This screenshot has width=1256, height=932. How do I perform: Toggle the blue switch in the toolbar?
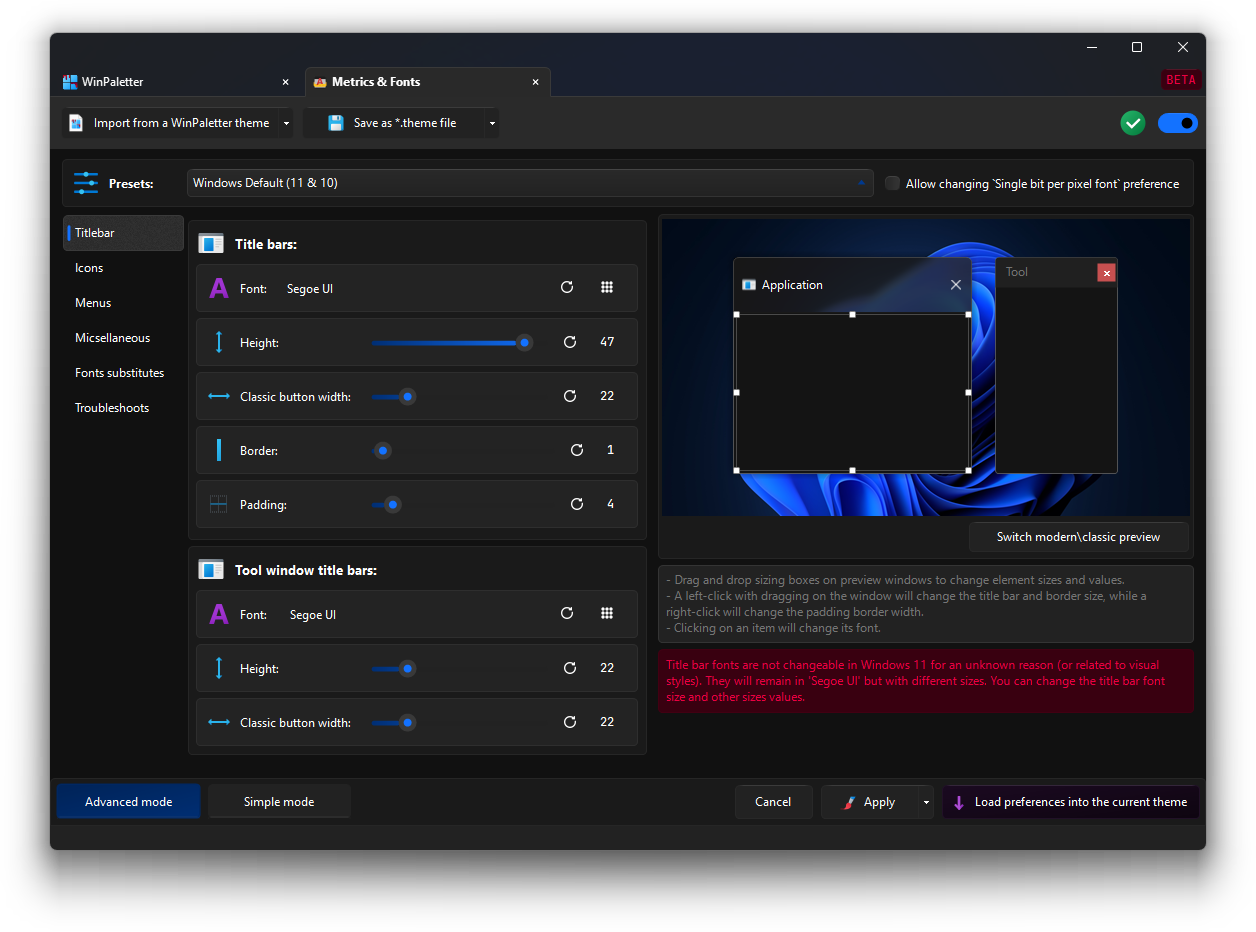1178,123
